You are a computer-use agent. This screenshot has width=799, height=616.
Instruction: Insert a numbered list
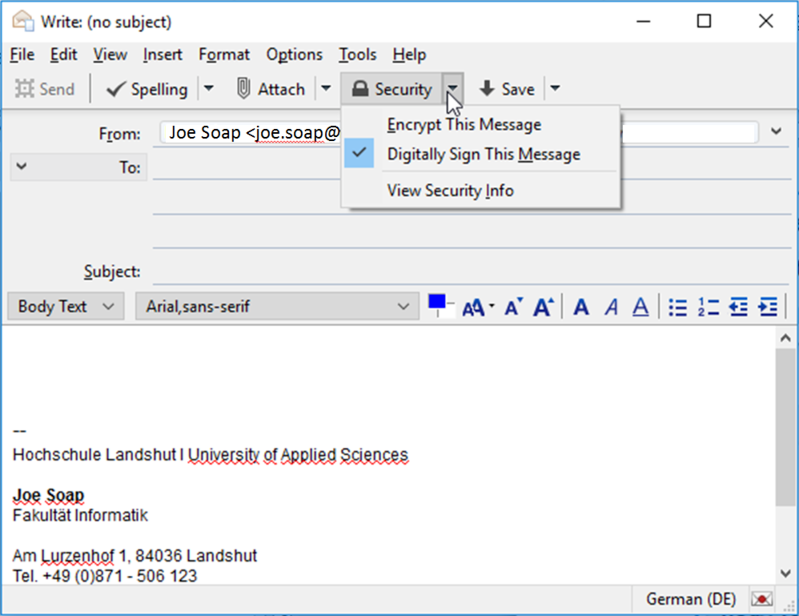pyautogui.click(x=708, y=307)
